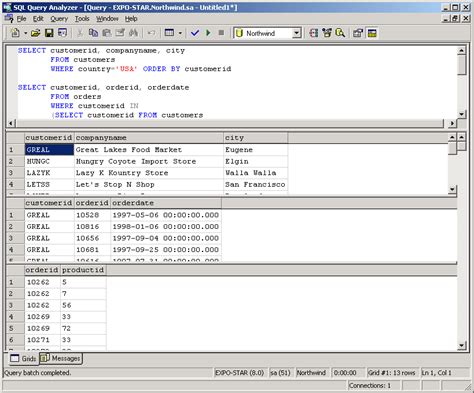This screenshot has height=393, width=474.
Task: Click the Clear Window toolbar icon
Action: click(x=120, y=33)
